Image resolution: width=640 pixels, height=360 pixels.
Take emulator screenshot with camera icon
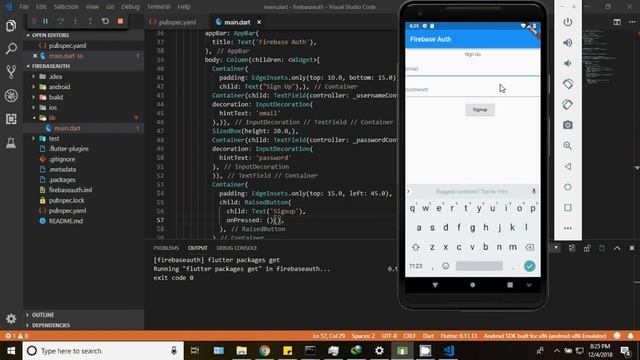(567, 125)
